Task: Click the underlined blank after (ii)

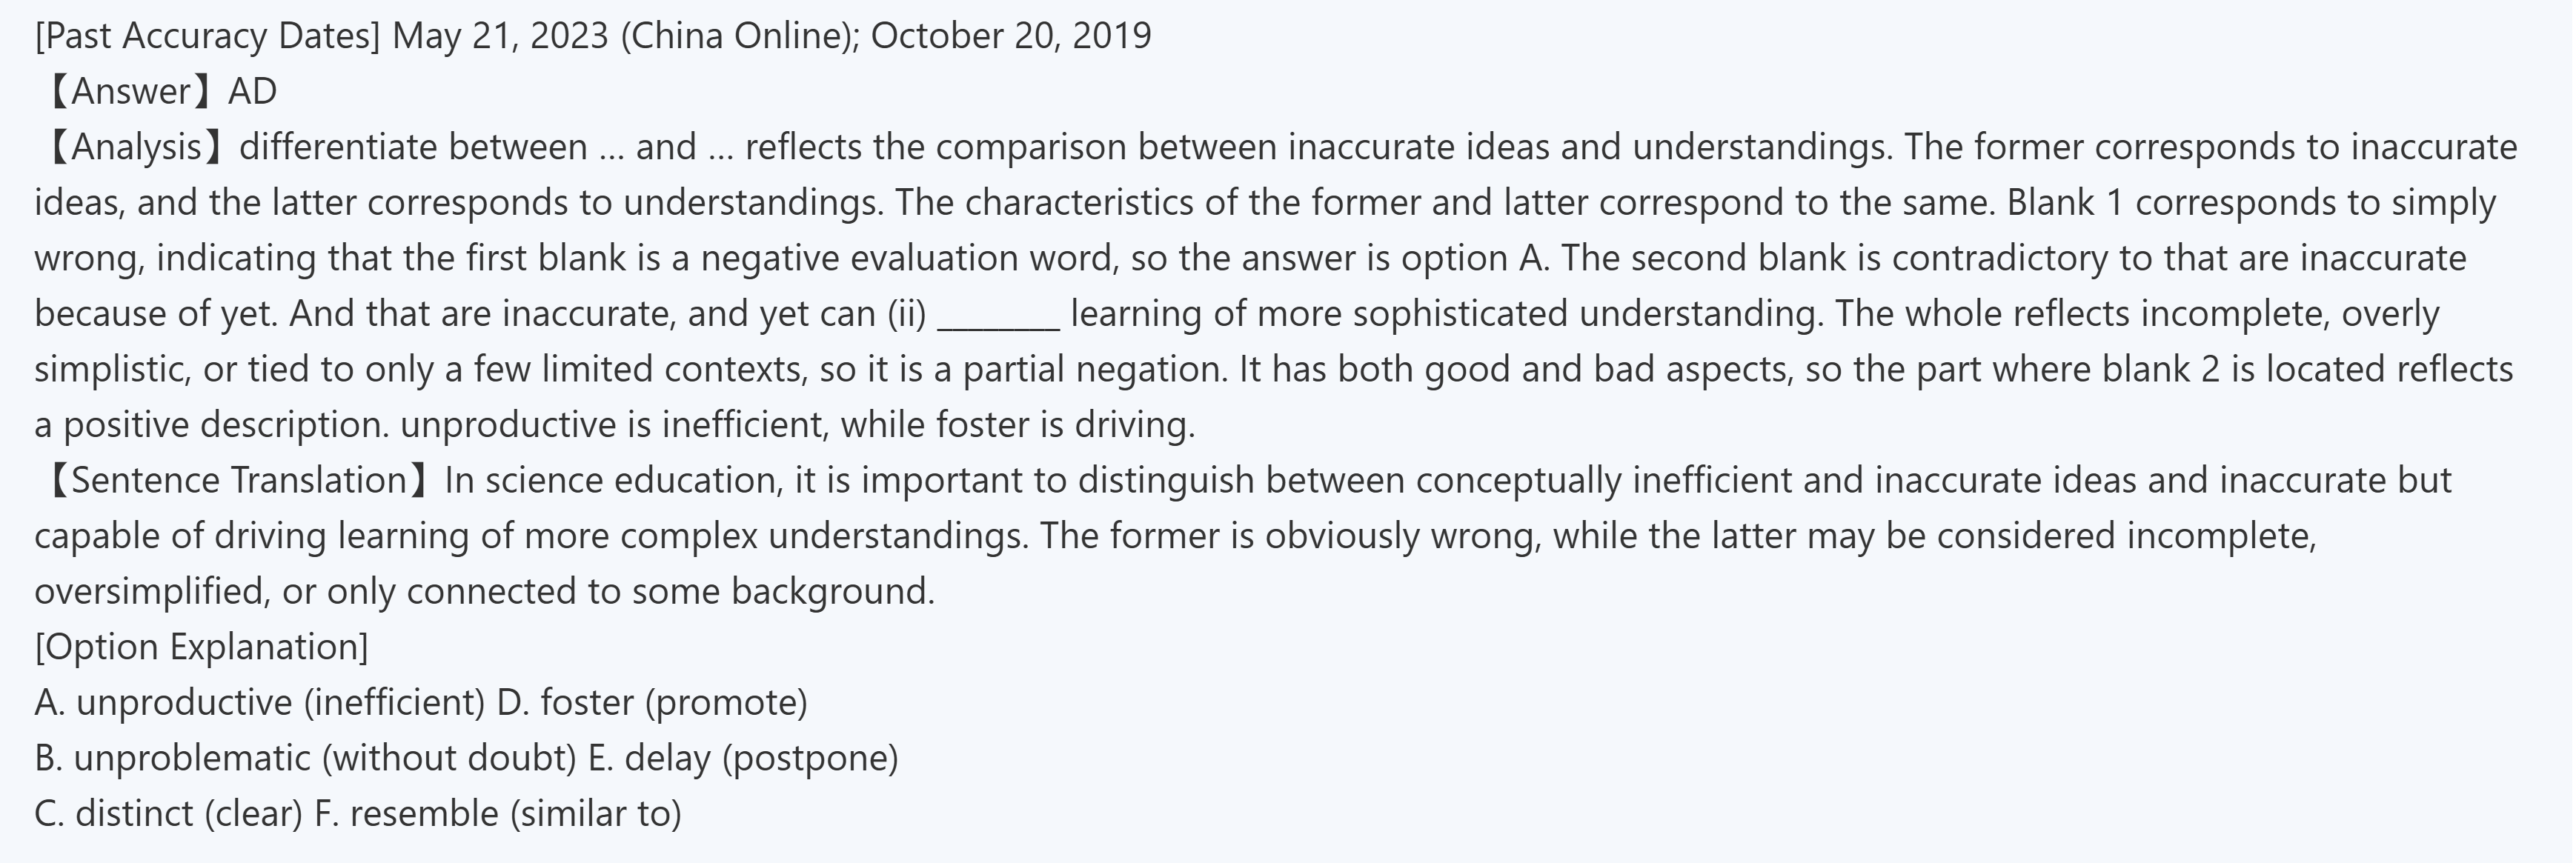Action: (998, 315)
